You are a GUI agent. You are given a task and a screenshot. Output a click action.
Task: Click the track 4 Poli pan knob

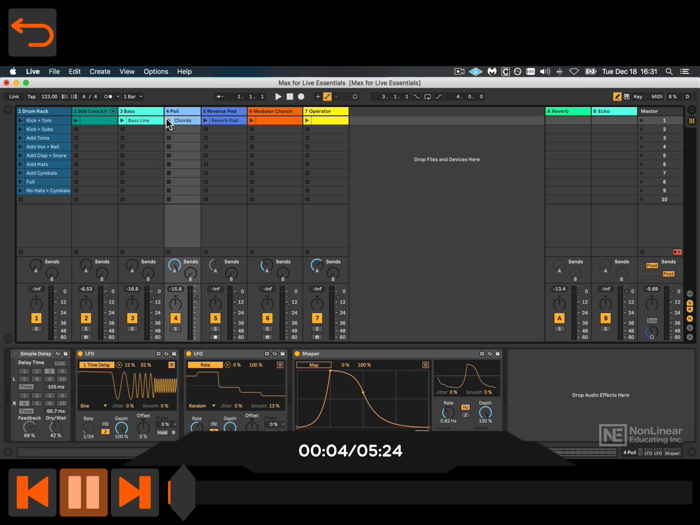(175, 304)
